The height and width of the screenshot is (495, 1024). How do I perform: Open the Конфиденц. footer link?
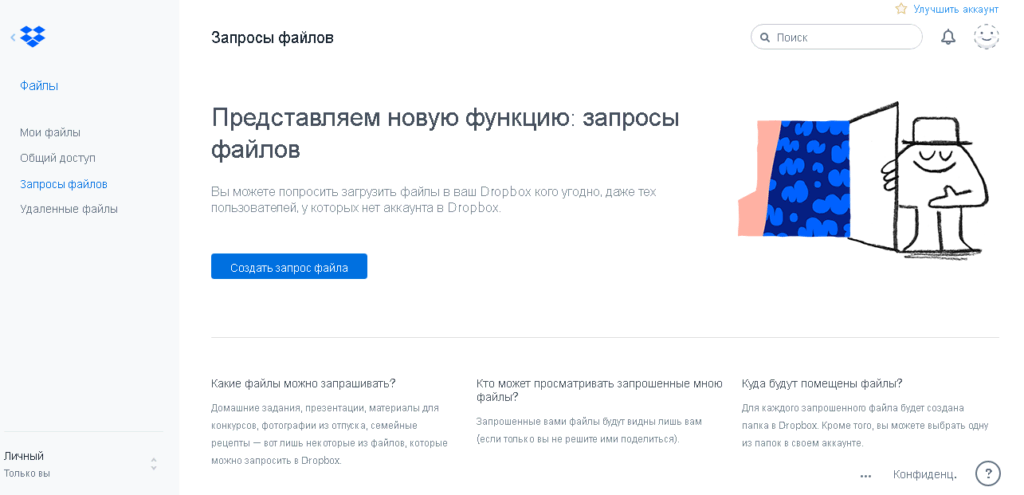click(924, 475)
